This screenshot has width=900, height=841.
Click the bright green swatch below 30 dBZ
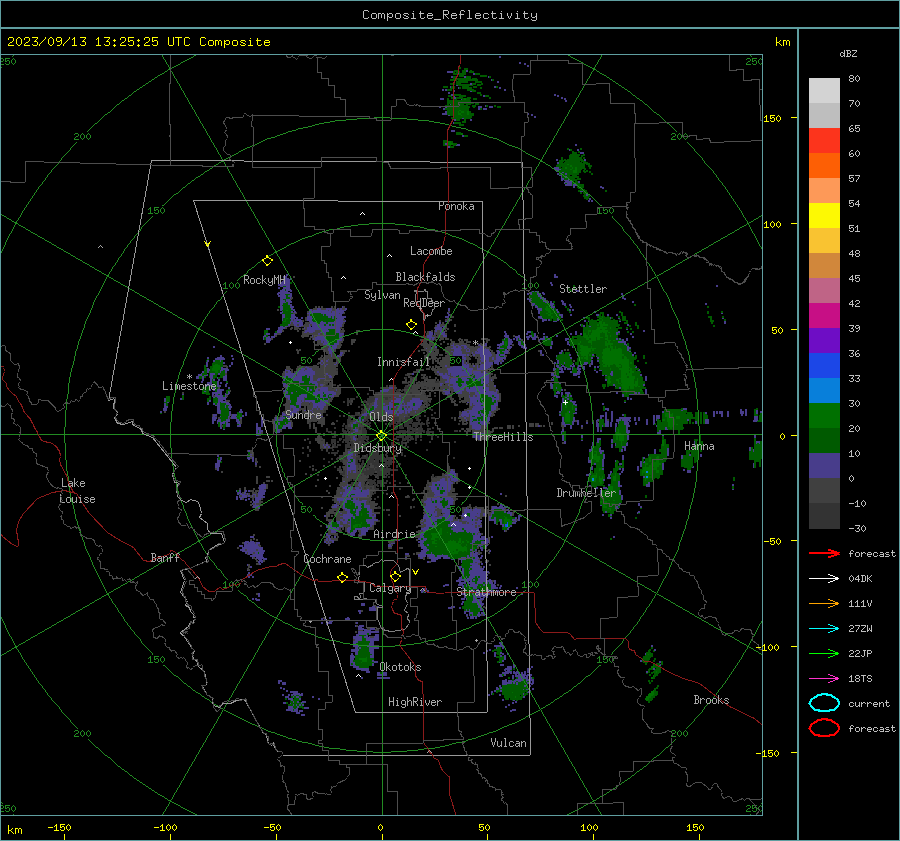[824, 415]
